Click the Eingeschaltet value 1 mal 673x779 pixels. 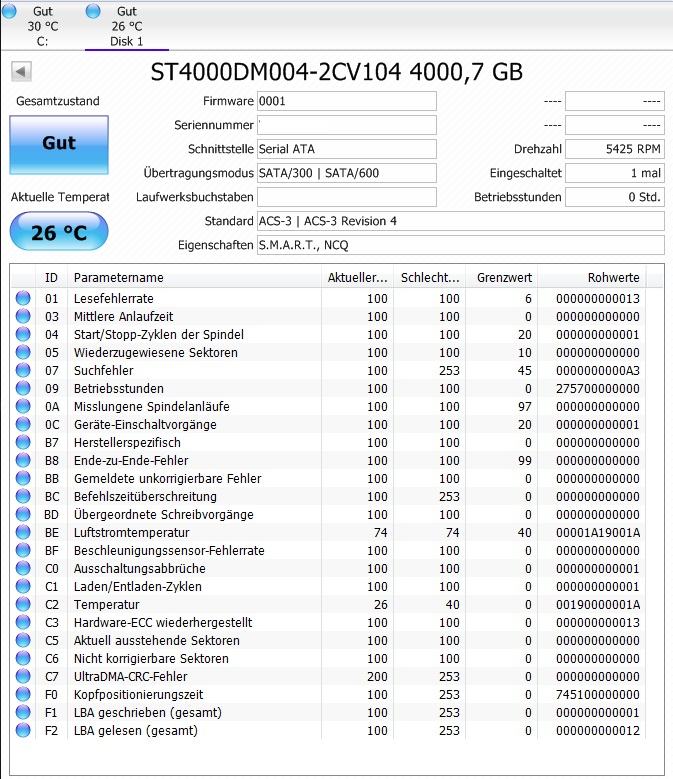tap(615, 173)
